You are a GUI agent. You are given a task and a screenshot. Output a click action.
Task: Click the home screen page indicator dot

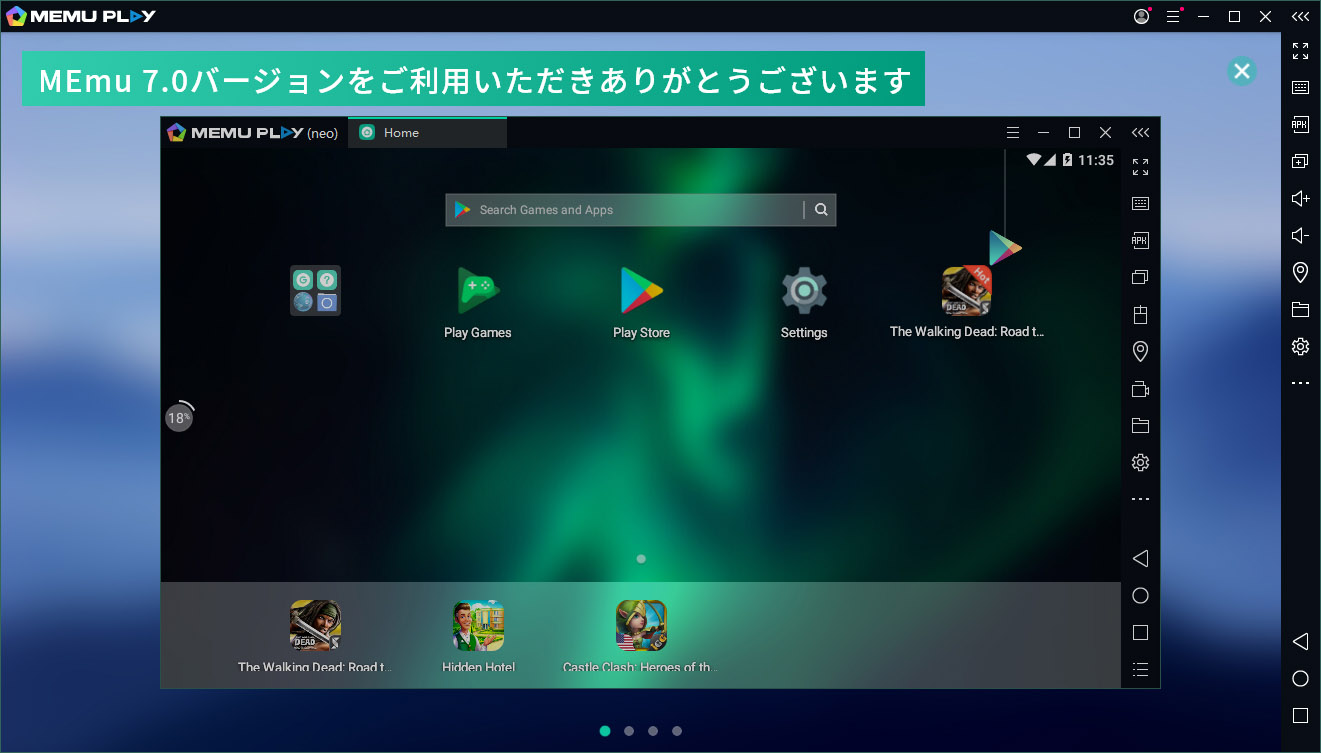click(x=641, y=559)
